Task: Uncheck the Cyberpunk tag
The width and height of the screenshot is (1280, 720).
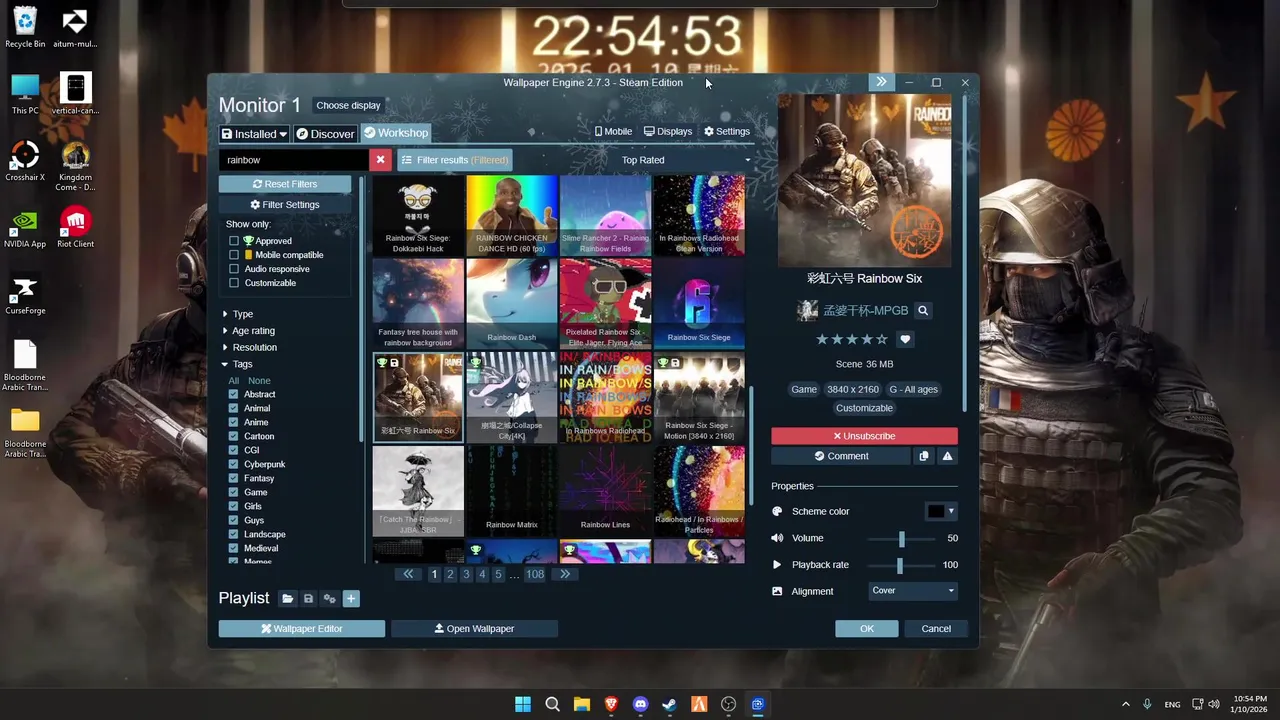Action: pyautogui.click(x=233, y=464)
